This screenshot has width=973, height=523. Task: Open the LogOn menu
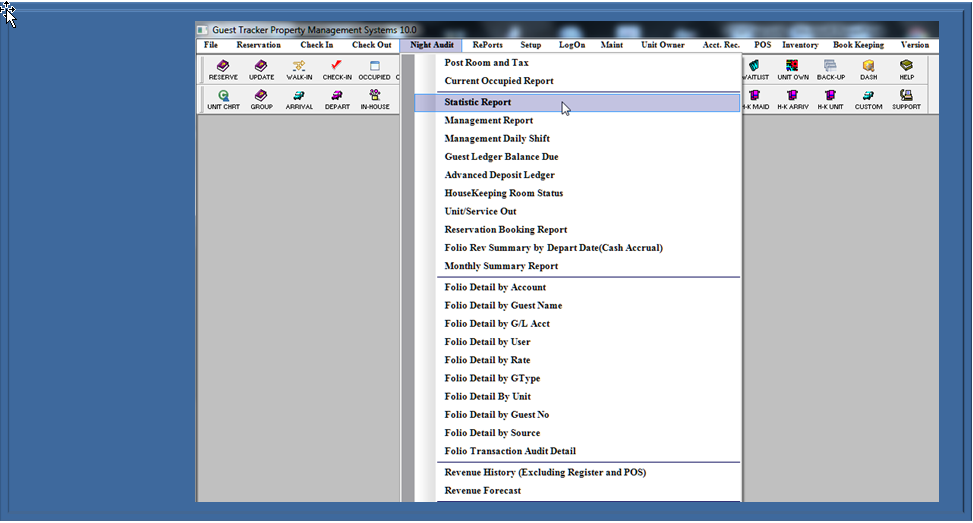[x=572, y=45]
